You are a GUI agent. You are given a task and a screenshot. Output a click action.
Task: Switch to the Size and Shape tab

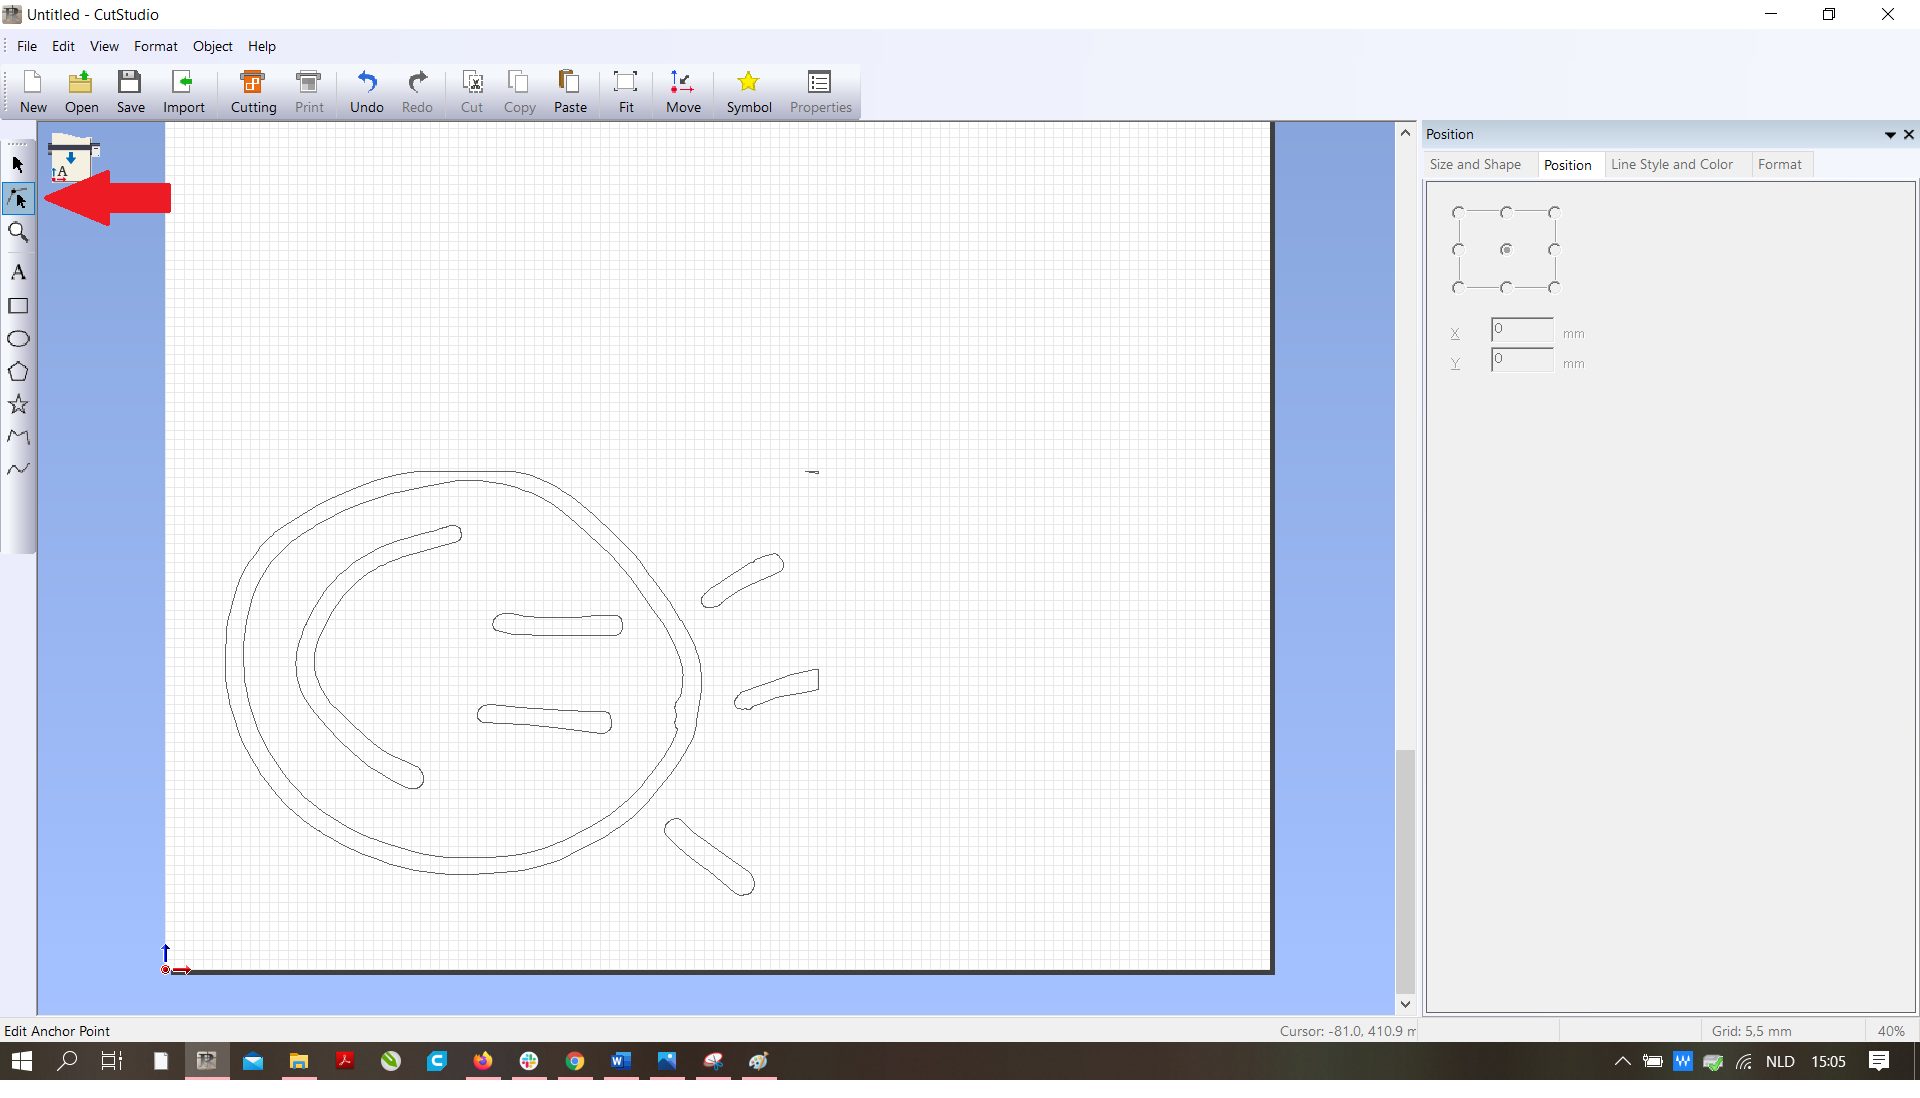click(1475, 165)
